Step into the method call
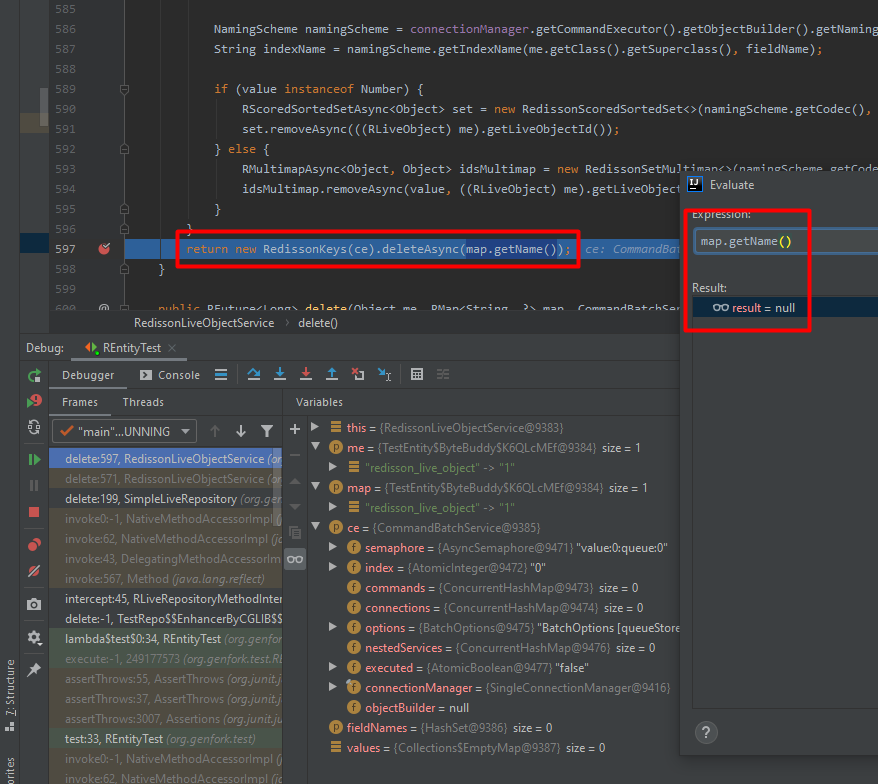The image size is (878, 784). pyautogui.click(x=280, y=374)
